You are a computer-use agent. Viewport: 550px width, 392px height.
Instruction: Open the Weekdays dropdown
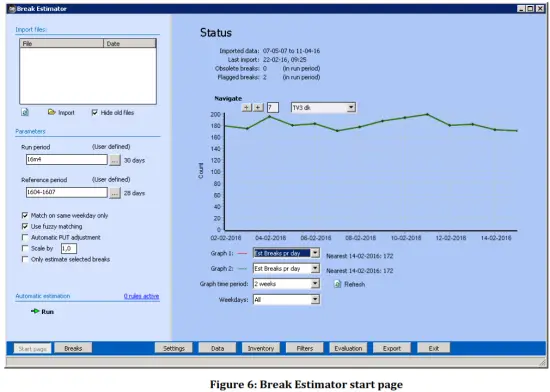point(315,299)
